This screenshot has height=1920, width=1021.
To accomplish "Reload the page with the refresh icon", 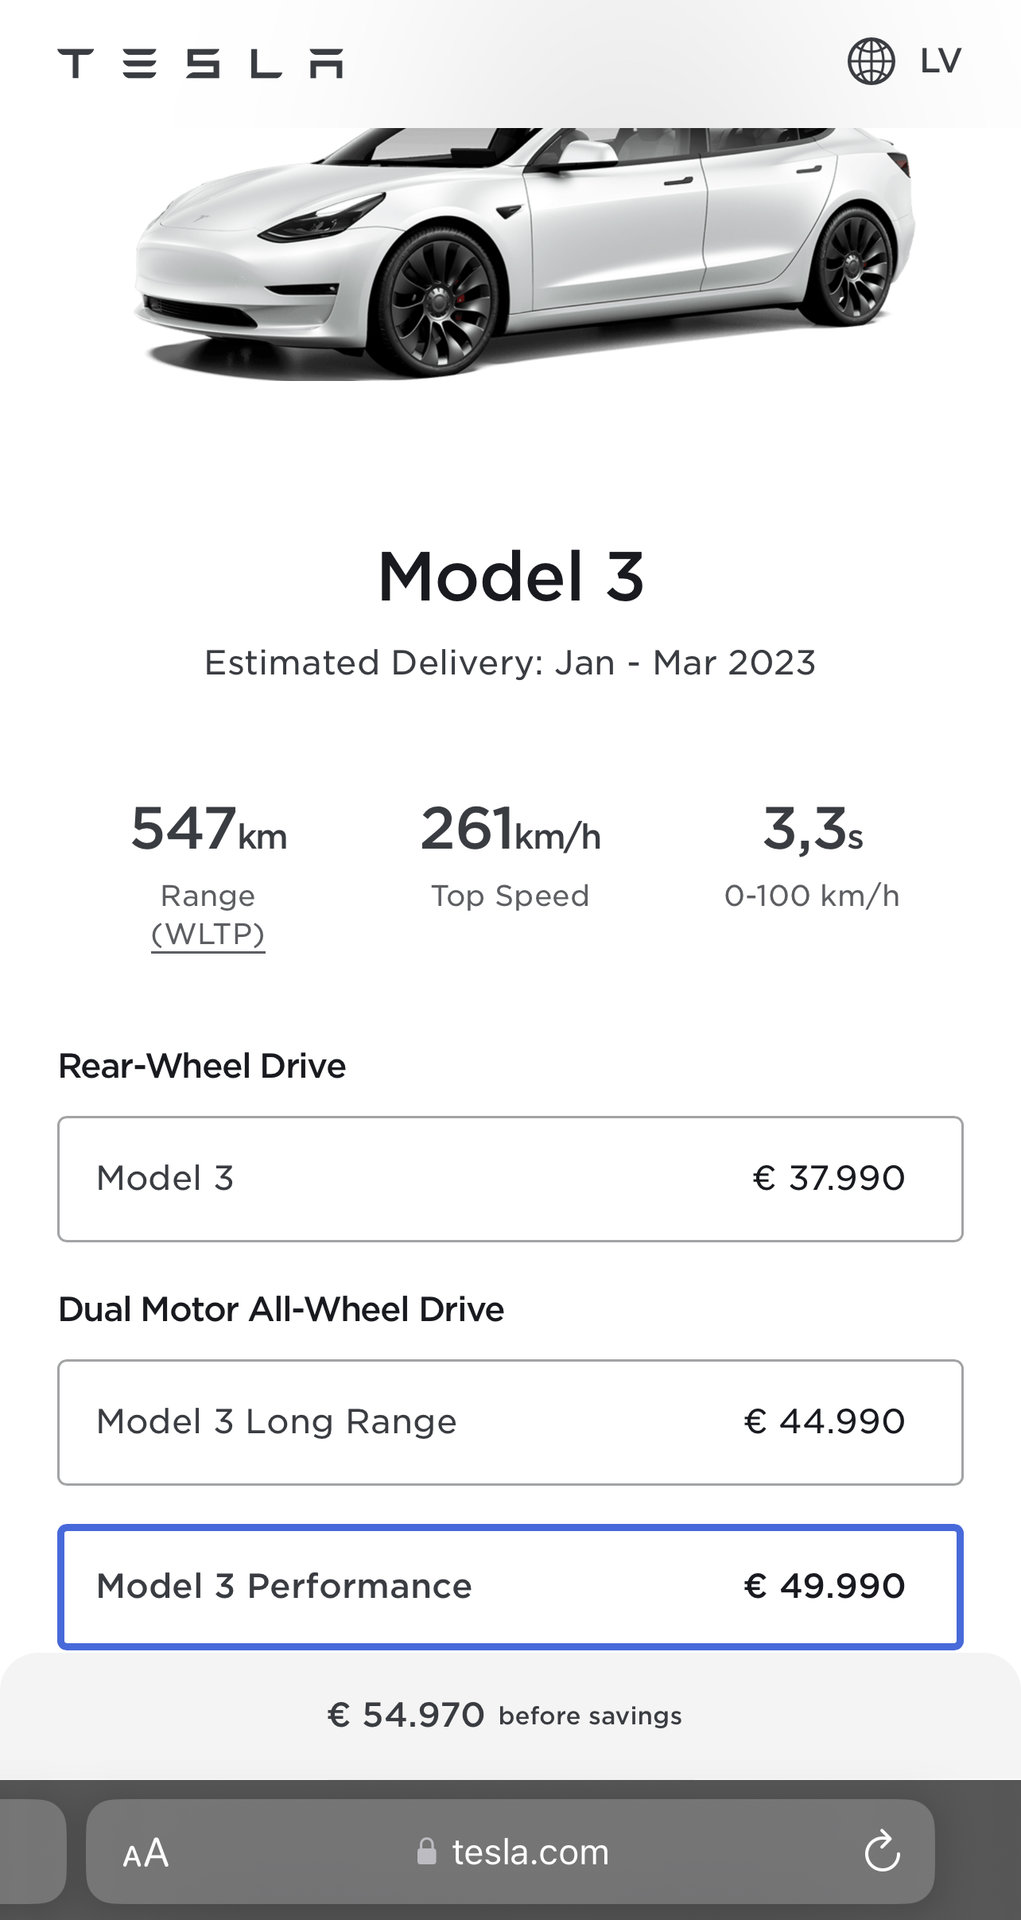I will click(x=882, y=1852).
